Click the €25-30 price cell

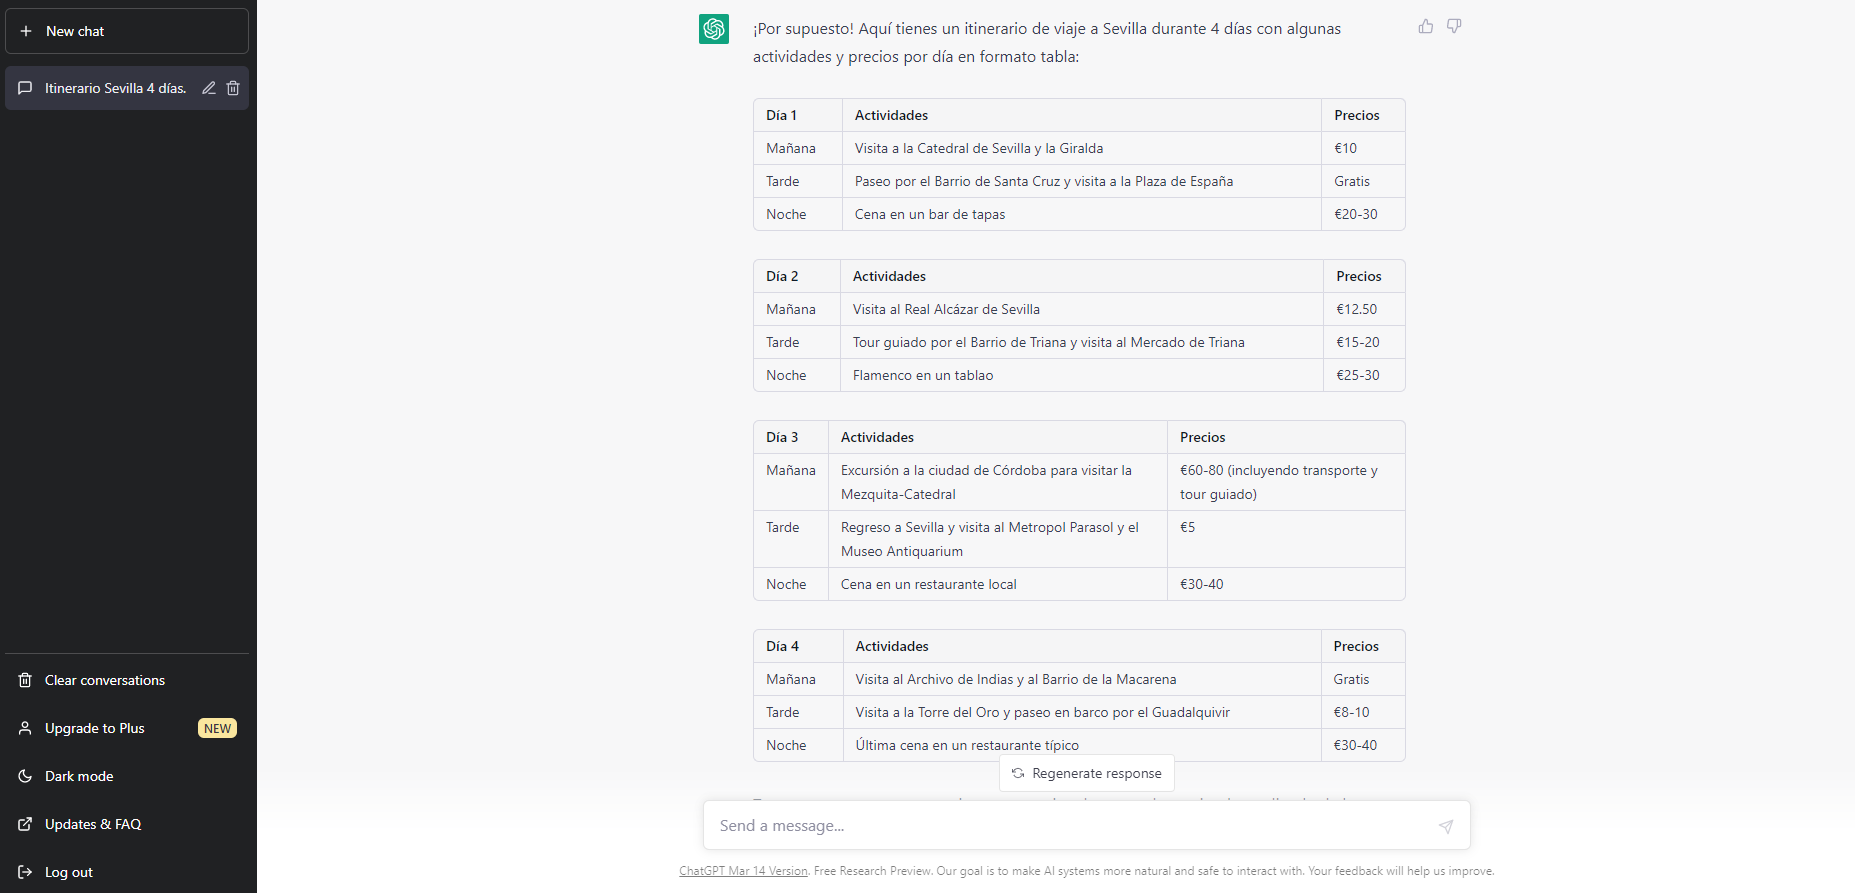point(1364,375)
